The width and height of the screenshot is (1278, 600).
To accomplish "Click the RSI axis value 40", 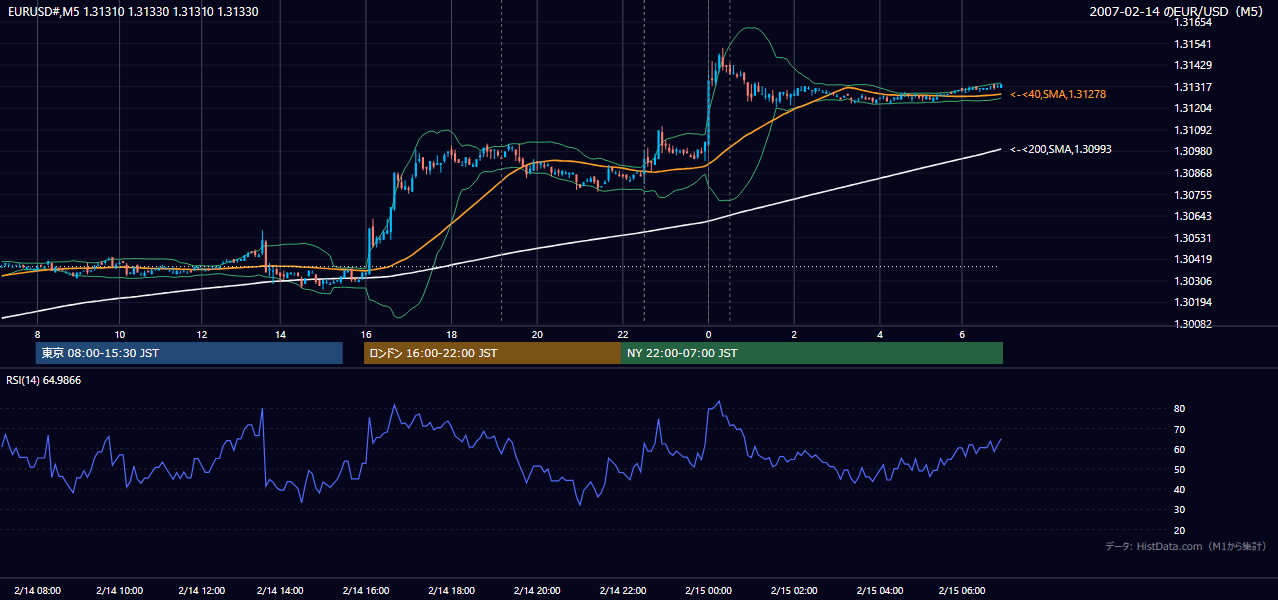I will 1180,489.
